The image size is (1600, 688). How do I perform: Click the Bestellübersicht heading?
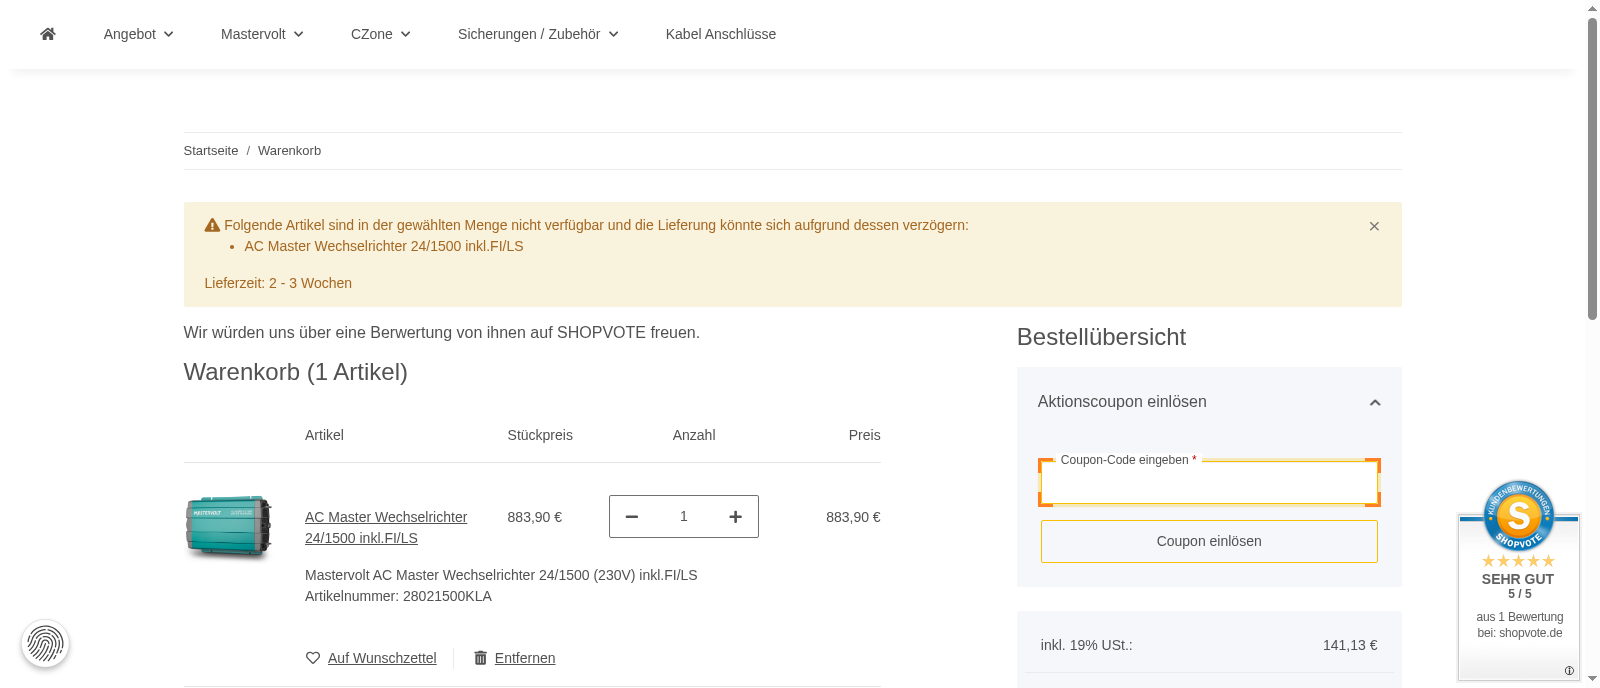[x=1101, y=337]
